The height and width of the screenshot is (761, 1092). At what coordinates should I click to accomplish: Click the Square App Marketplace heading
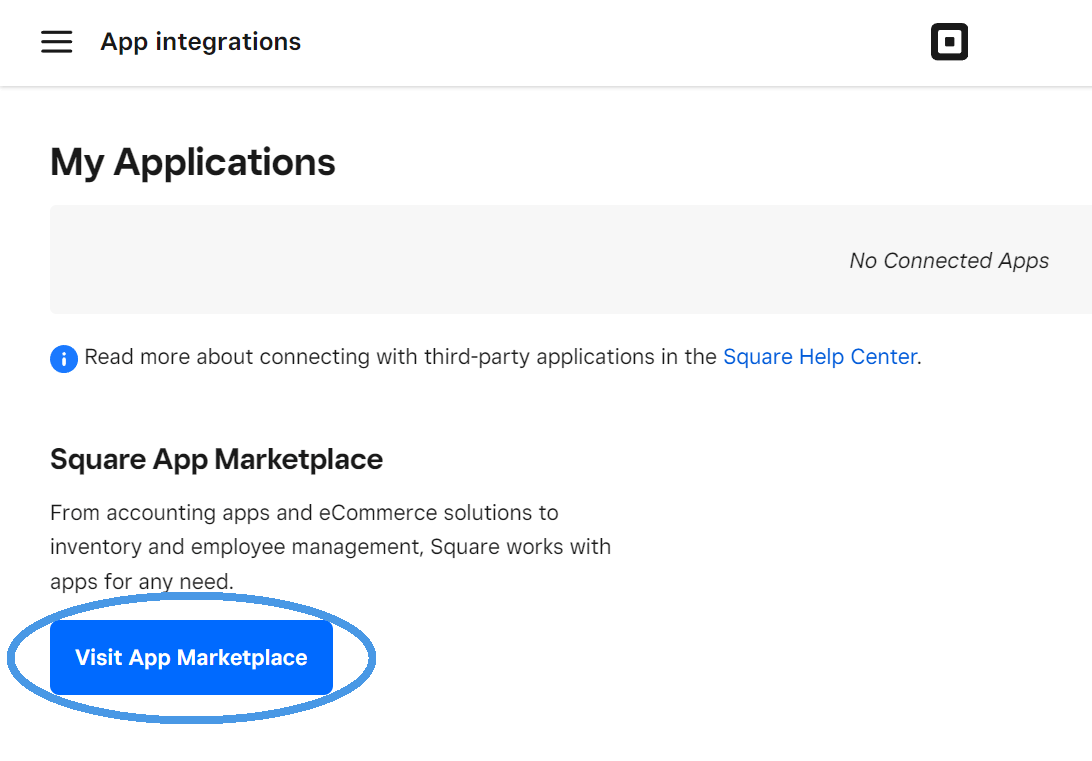pos(216,459)
